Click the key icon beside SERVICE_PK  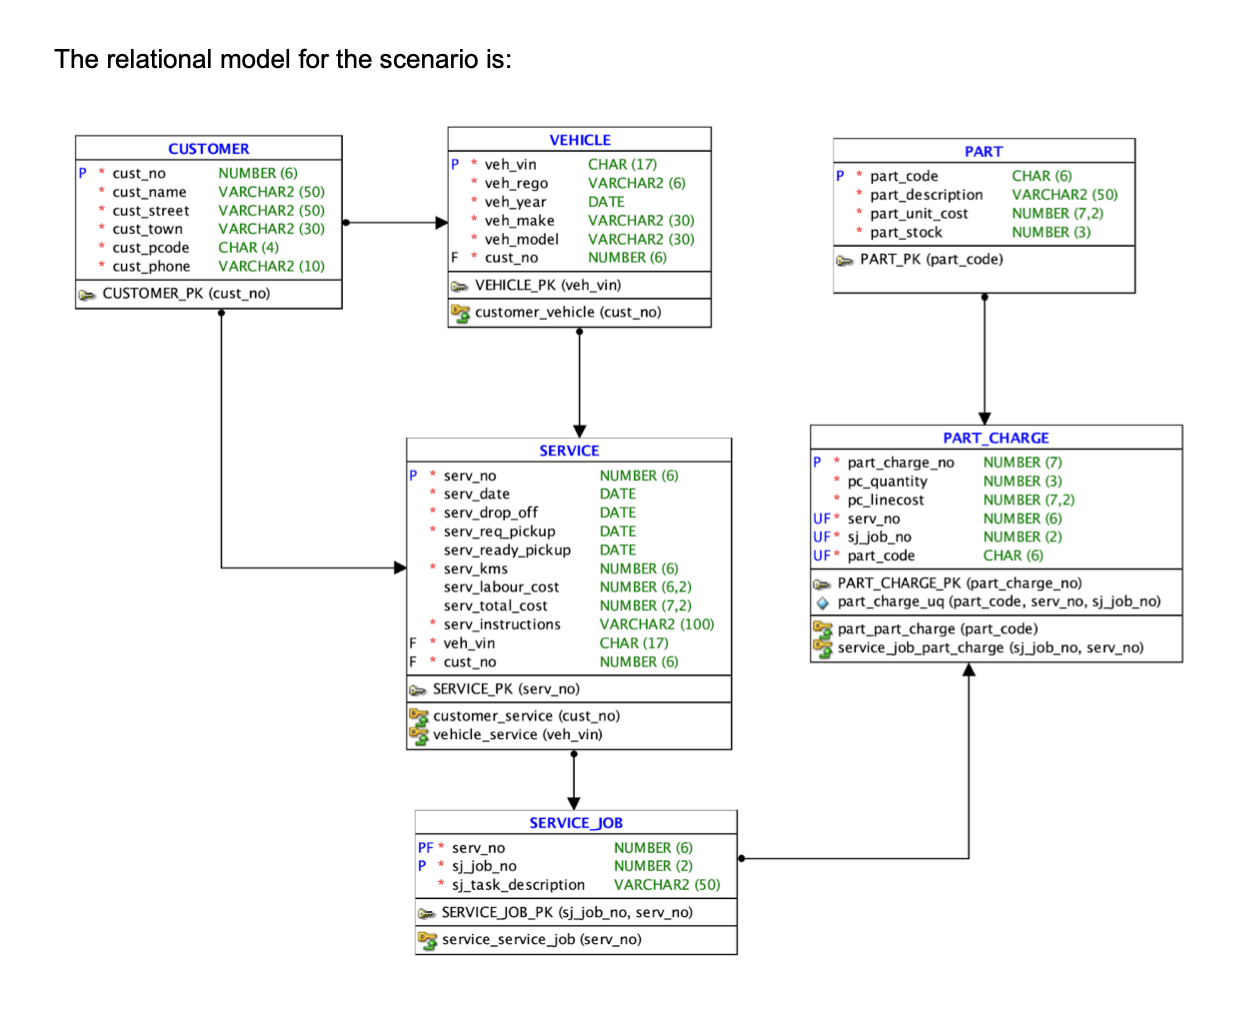(418, 690)
